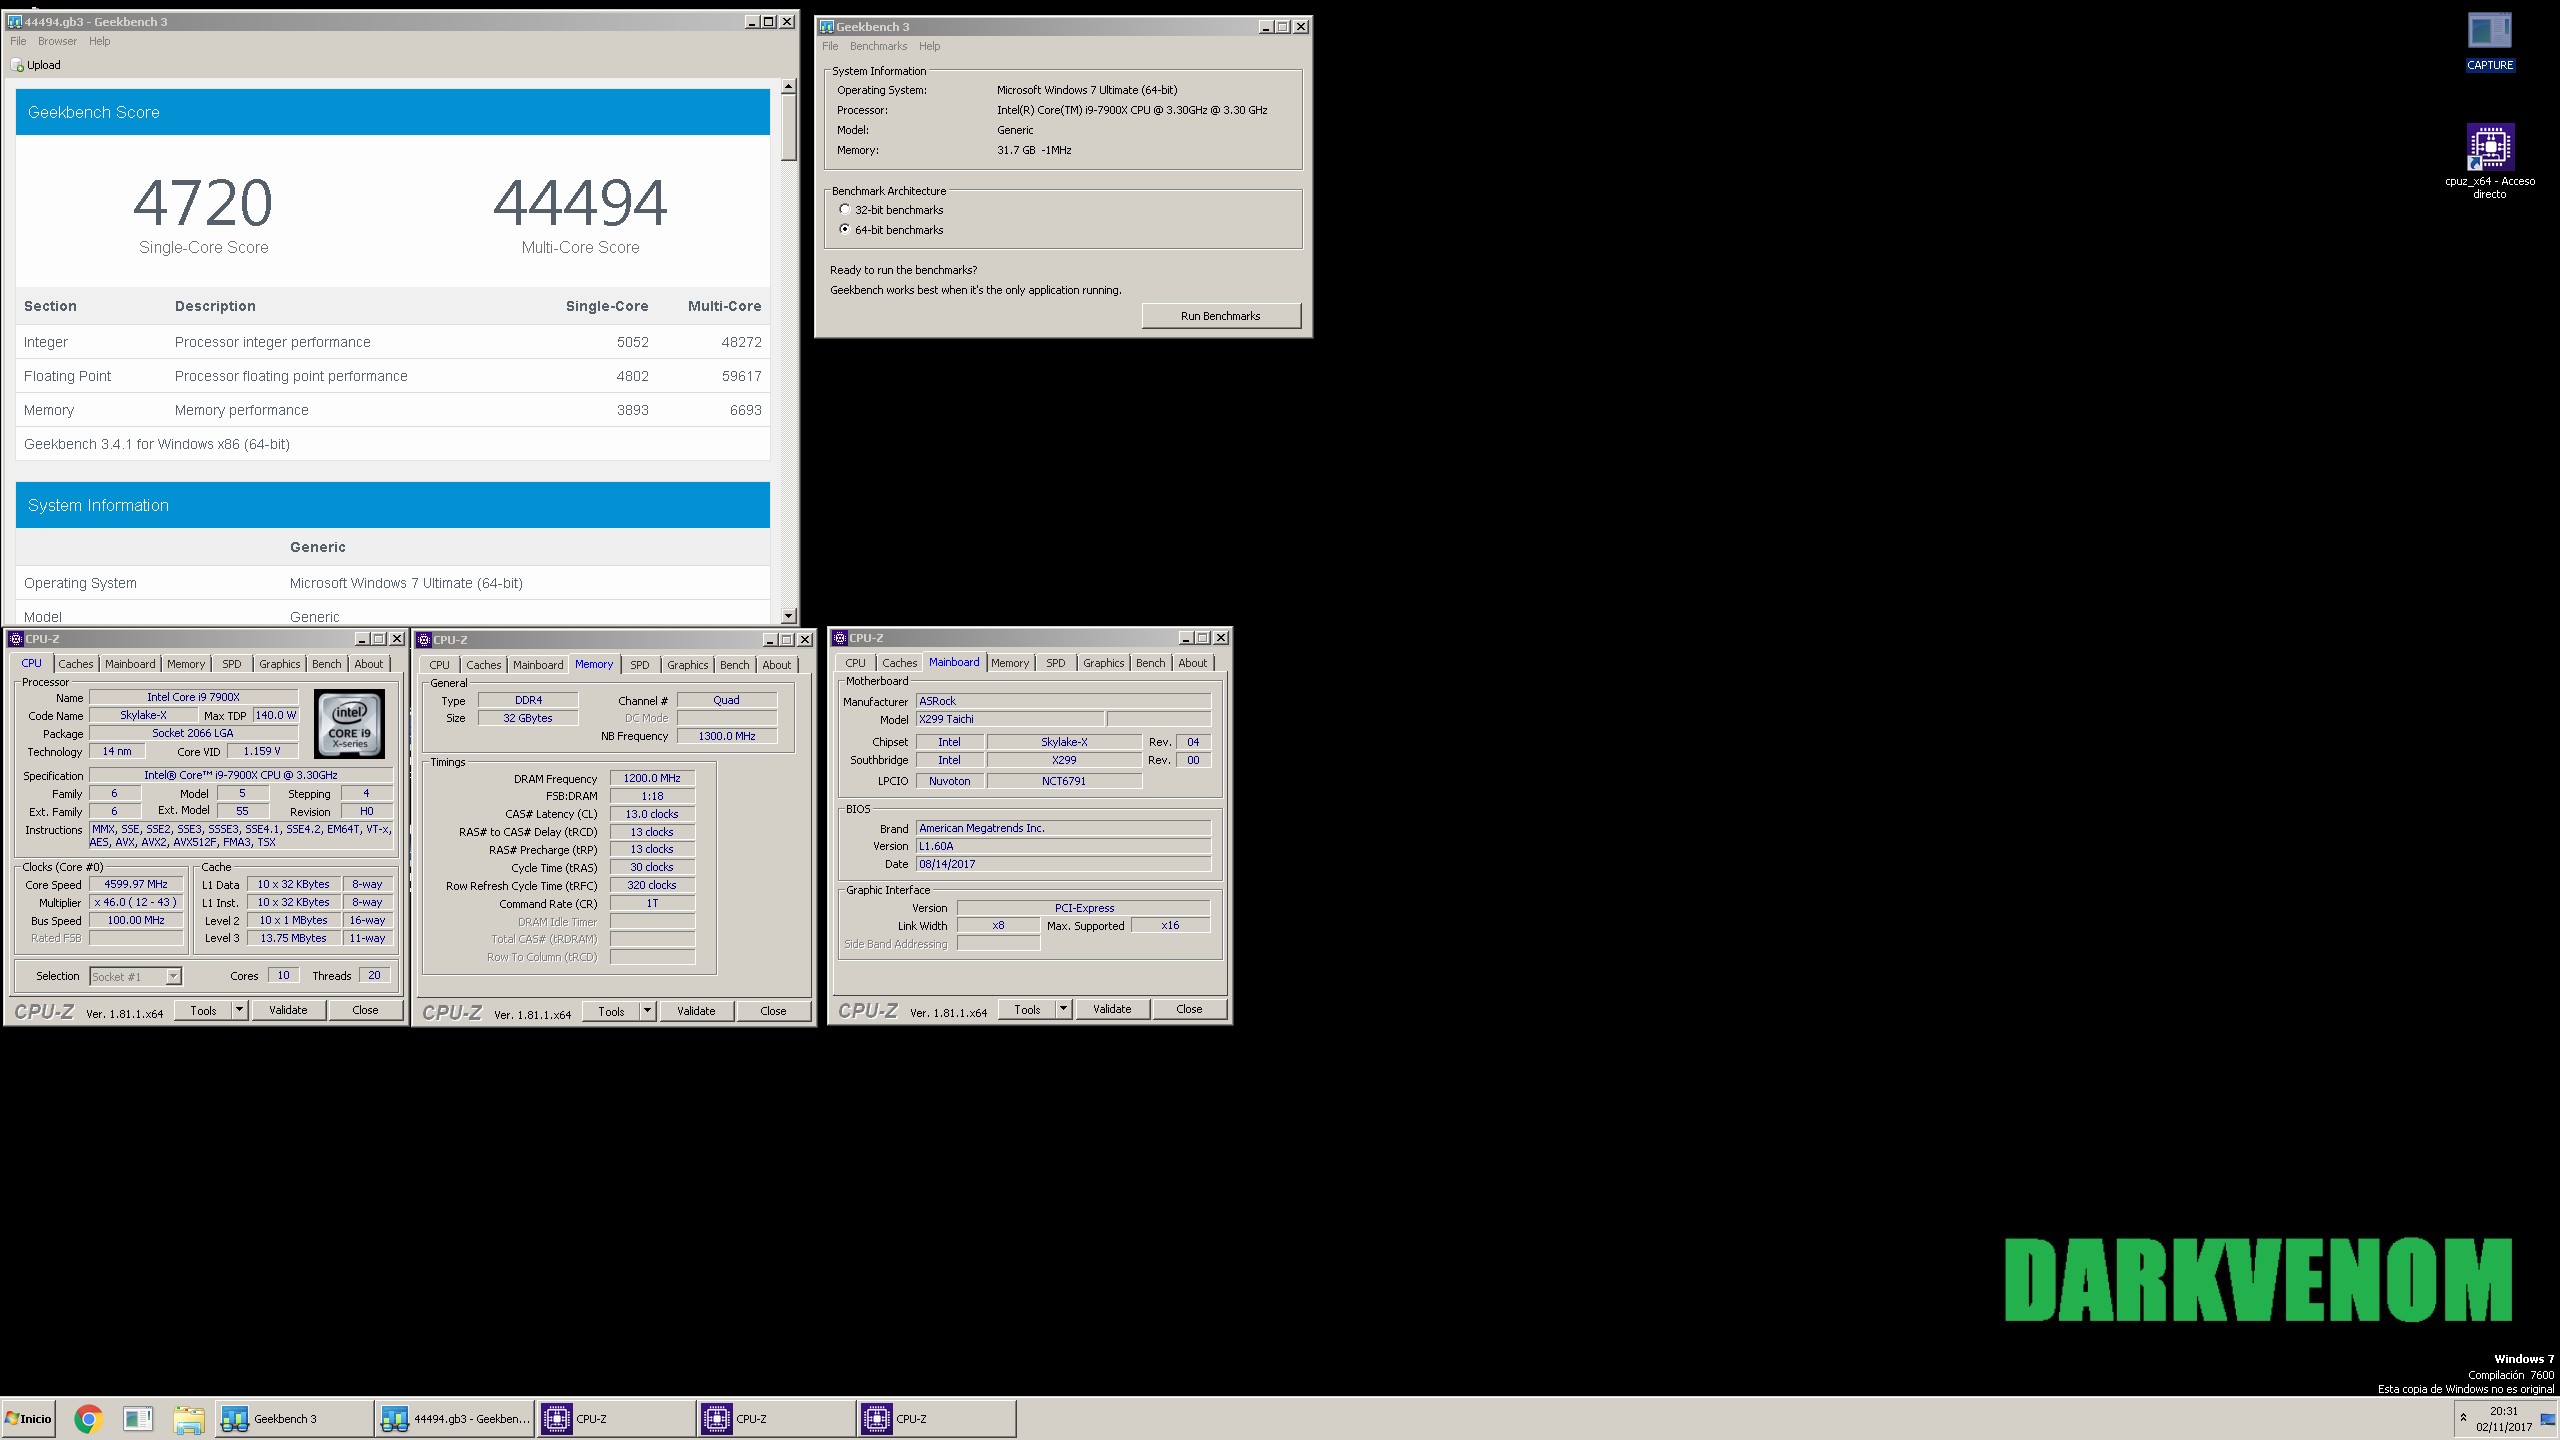Switch to Caches tab in CPU-Z CPU window

pyautogui.click(x=75, y=664)
